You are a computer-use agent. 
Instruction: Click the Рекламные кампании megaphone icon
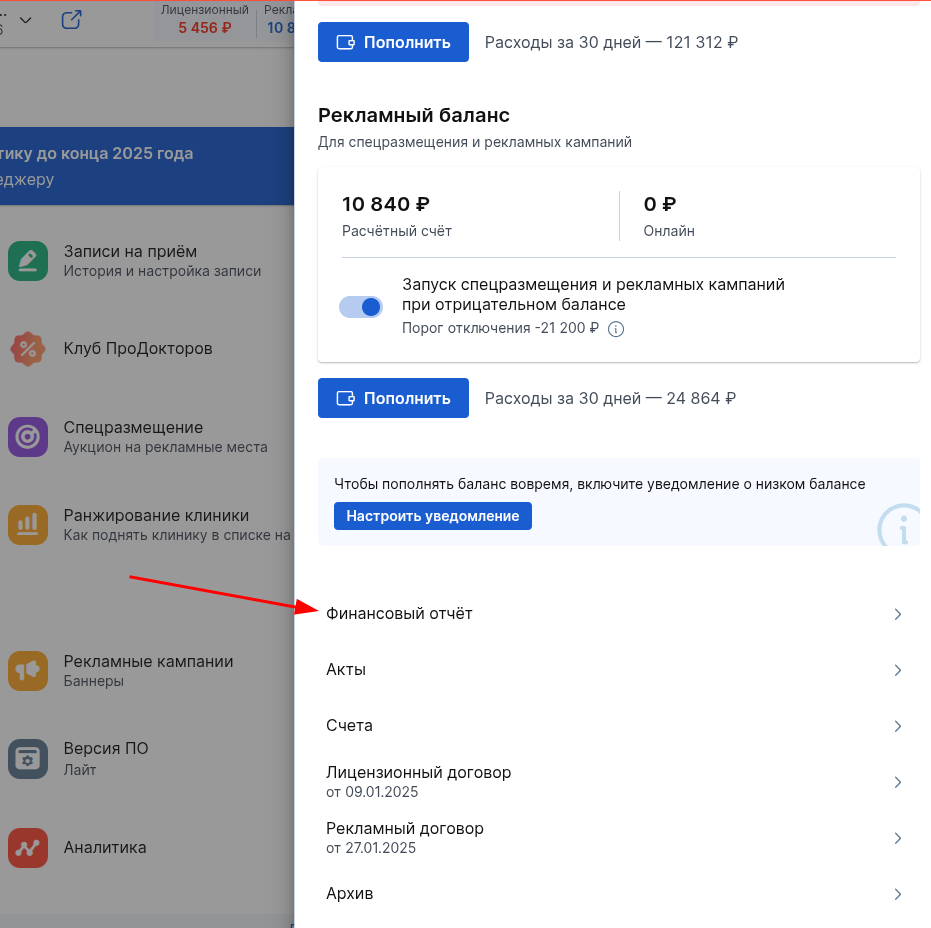(28, 671)
